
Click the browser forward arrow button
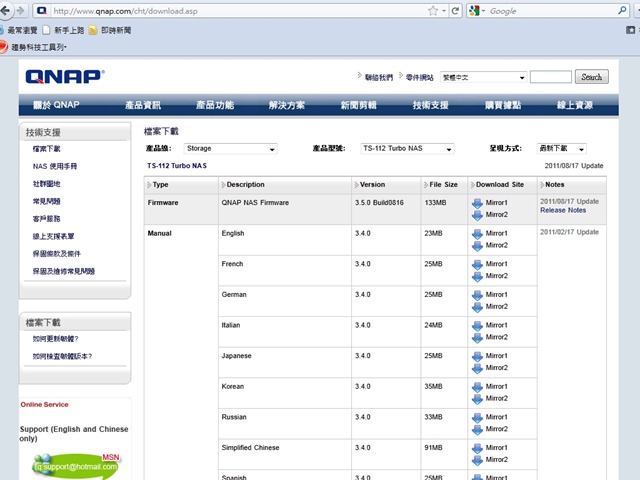tap(20, 11)
